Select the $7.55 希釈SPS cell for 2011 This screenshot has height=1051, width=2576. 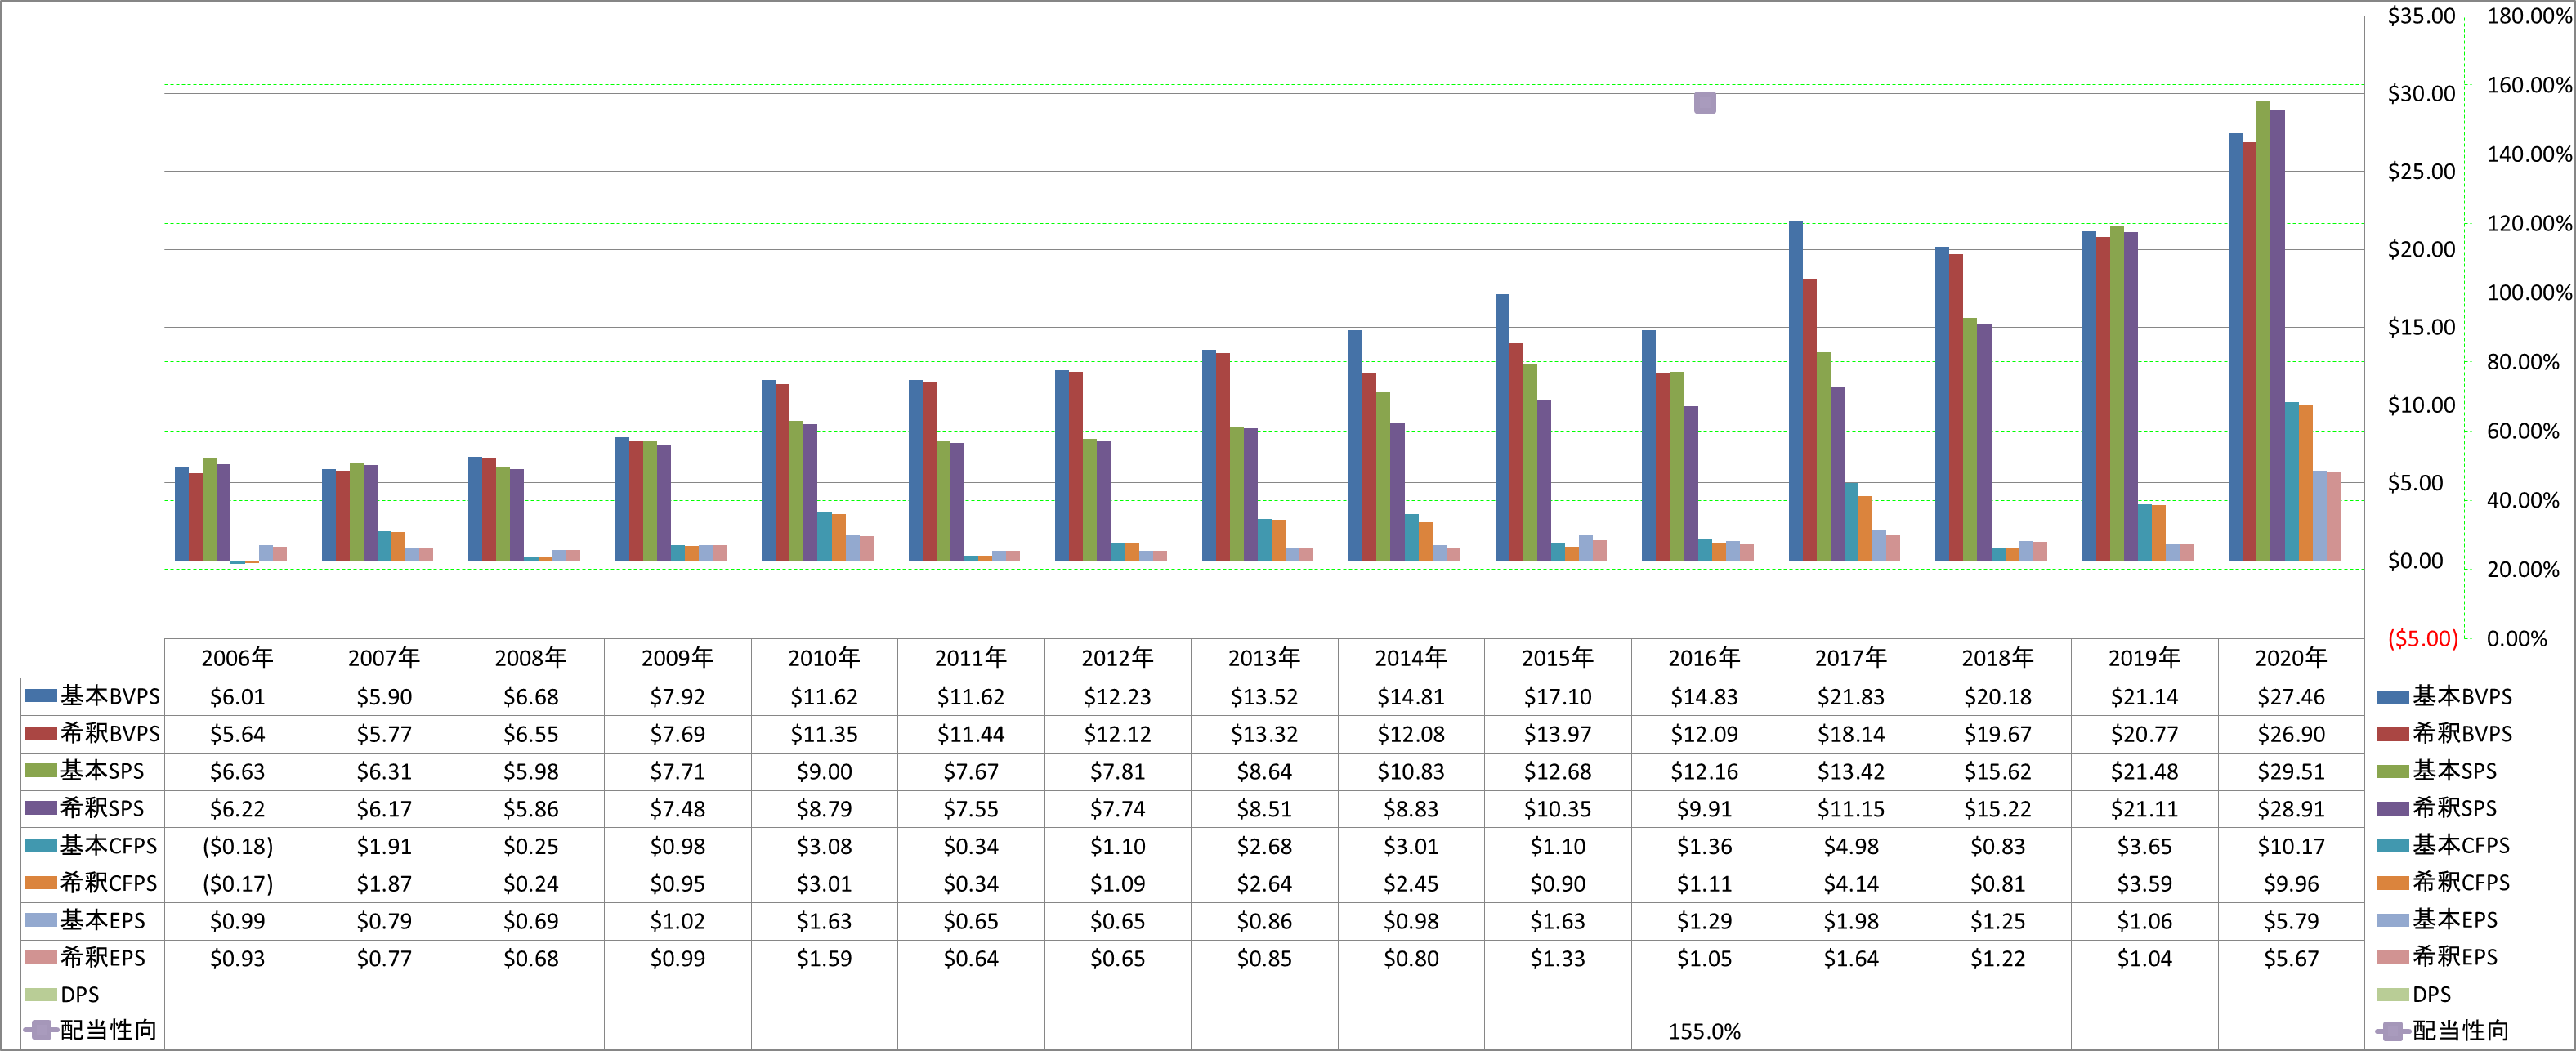point(971,808)
